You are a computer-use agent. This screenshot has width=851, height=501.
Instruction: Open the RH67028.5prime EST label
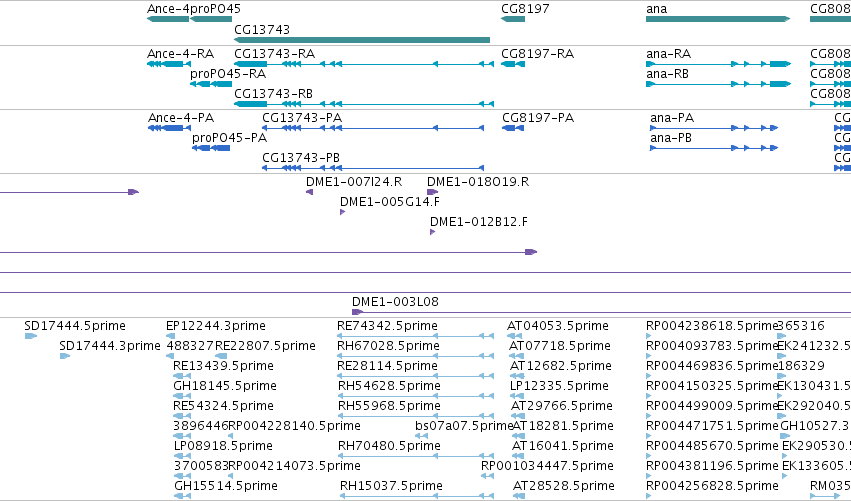(389, 346)
